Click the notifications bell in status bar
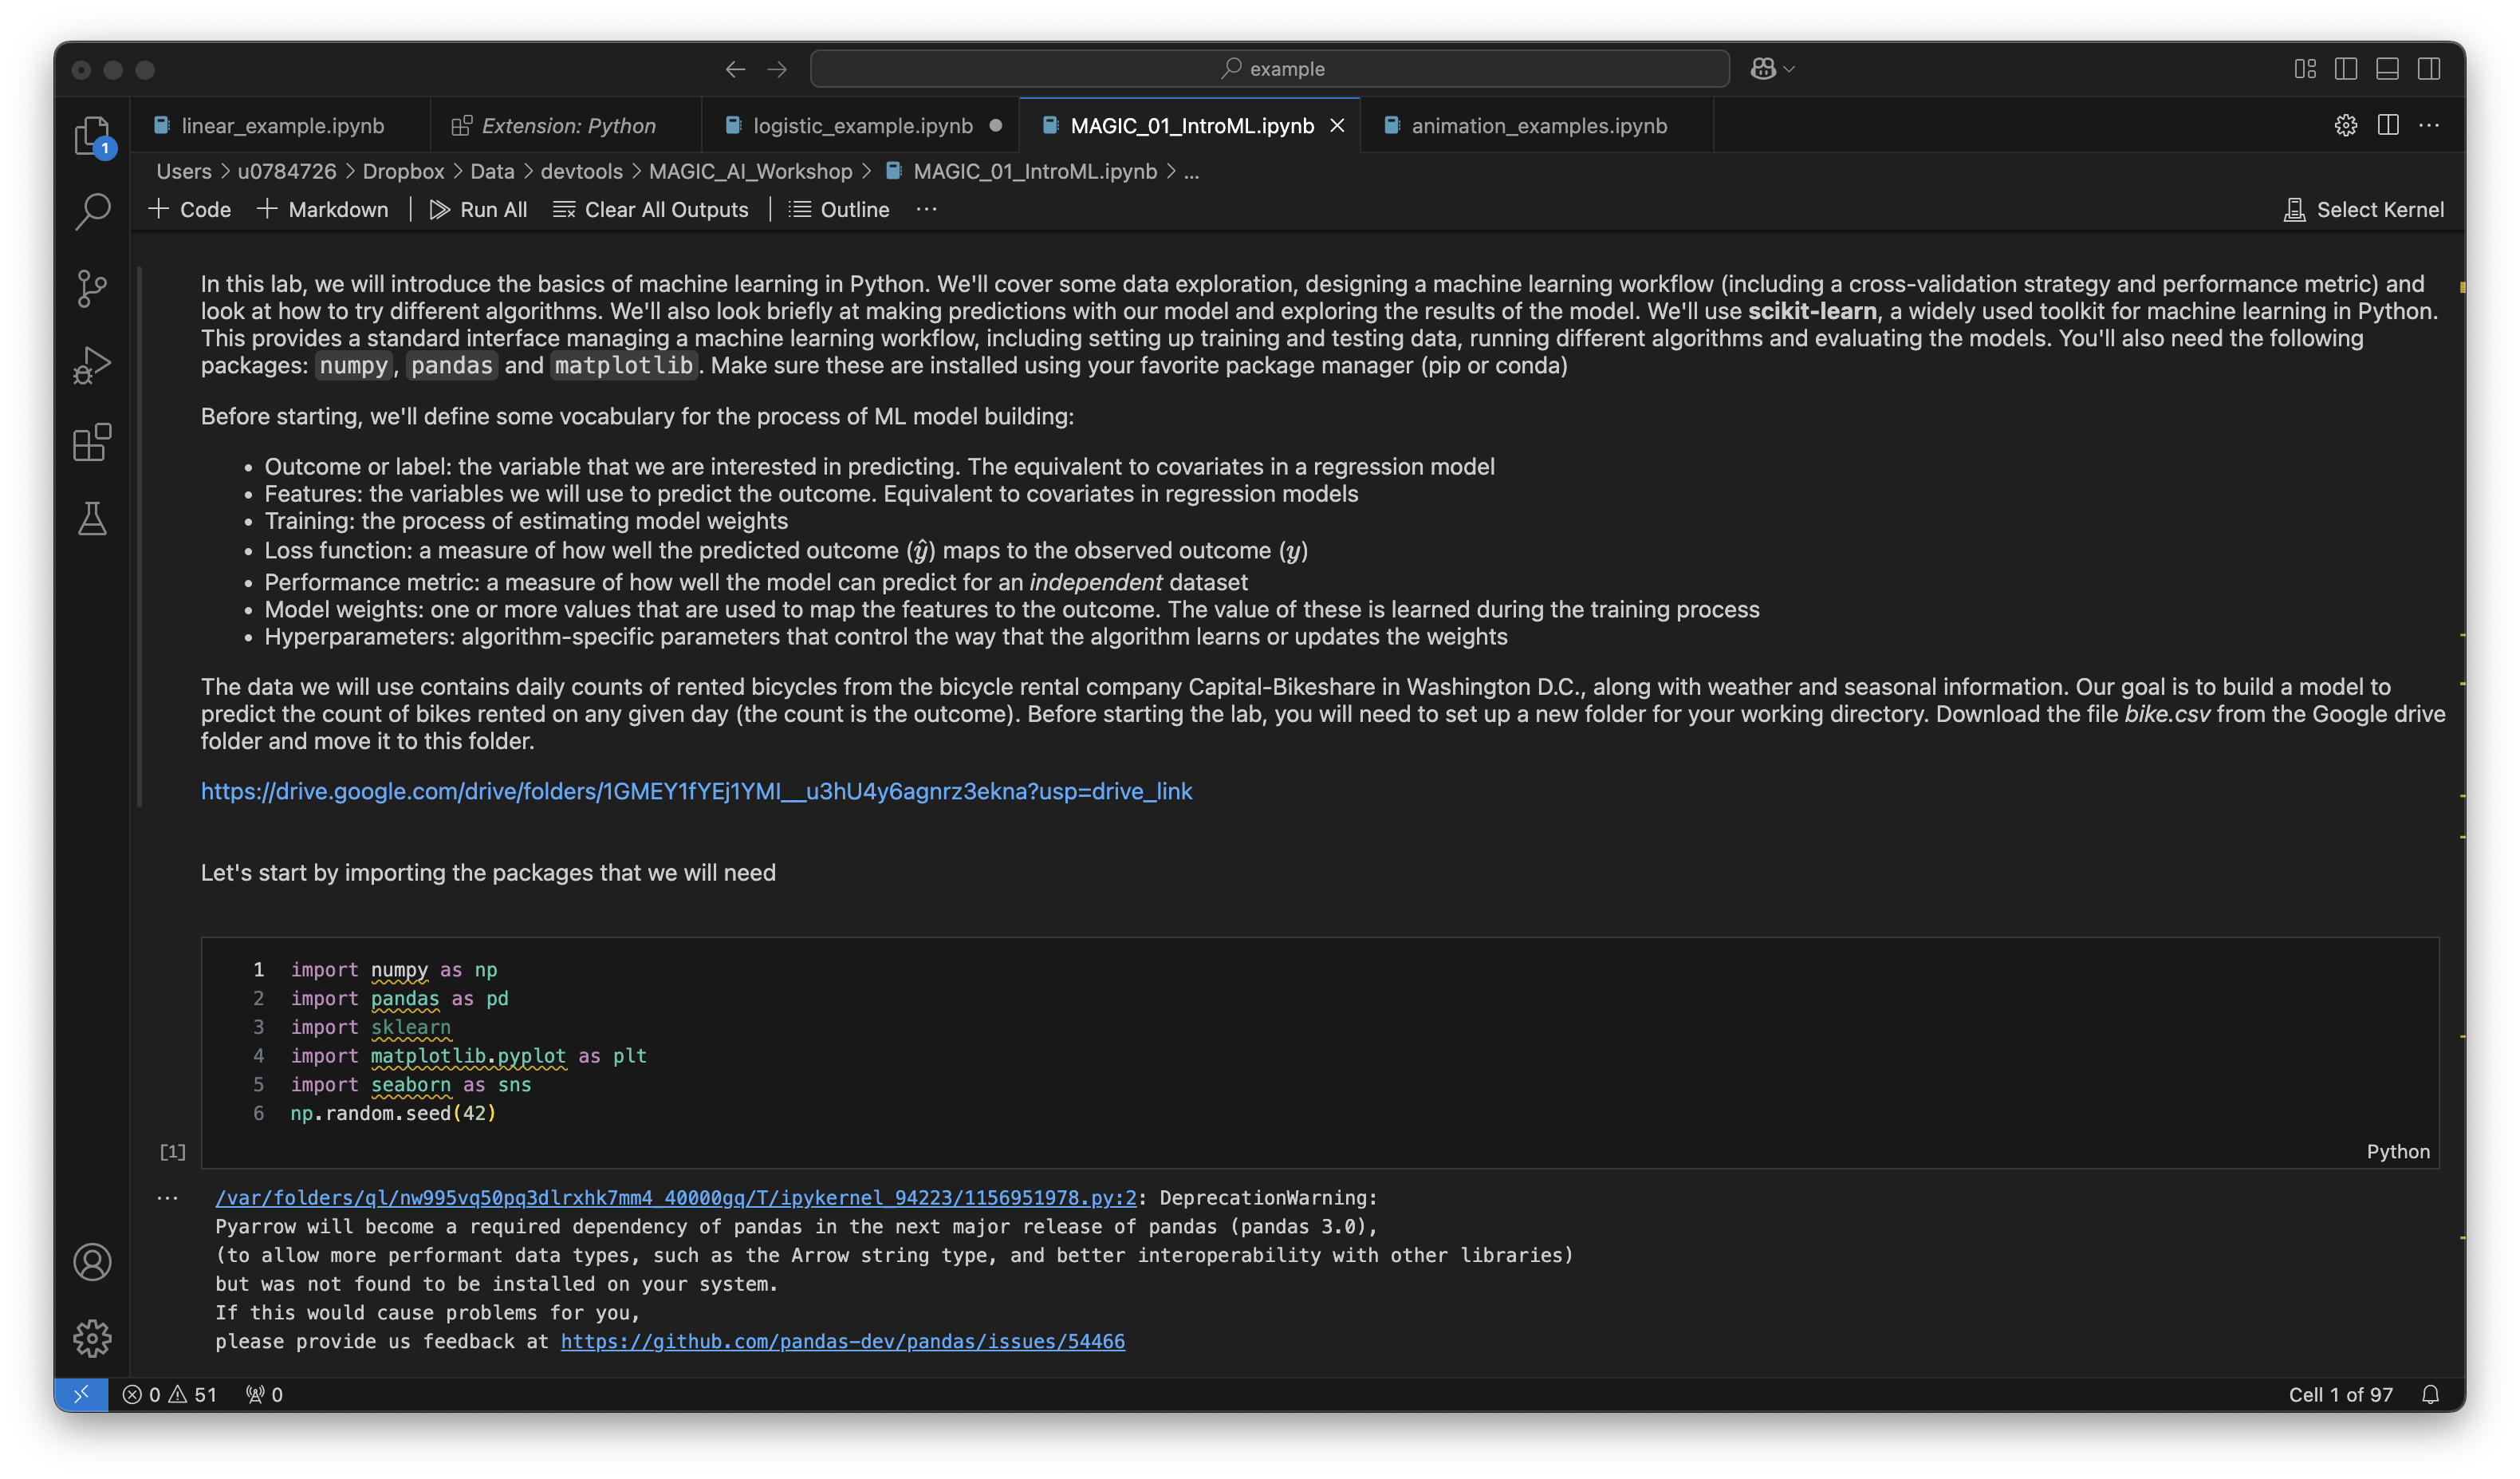This screenshot has width=2520, height=1479. tap(2430, 1394)
